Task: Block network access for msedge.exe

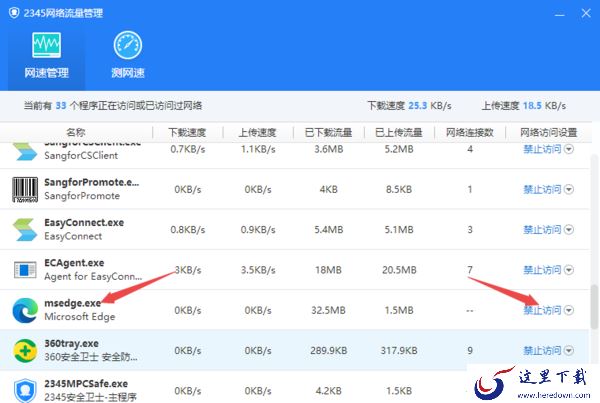Action: pos(542,310)
